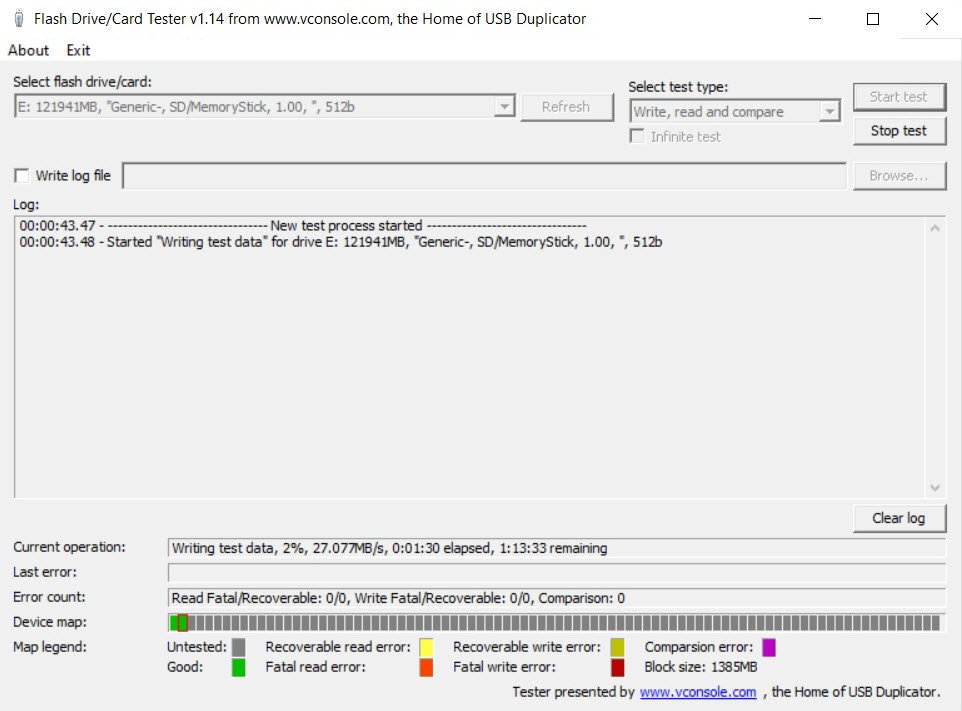Click the olive Recoverable write error swatch
Image resolution: width=962 pixels, height=711 pixels.
point(617,647)
